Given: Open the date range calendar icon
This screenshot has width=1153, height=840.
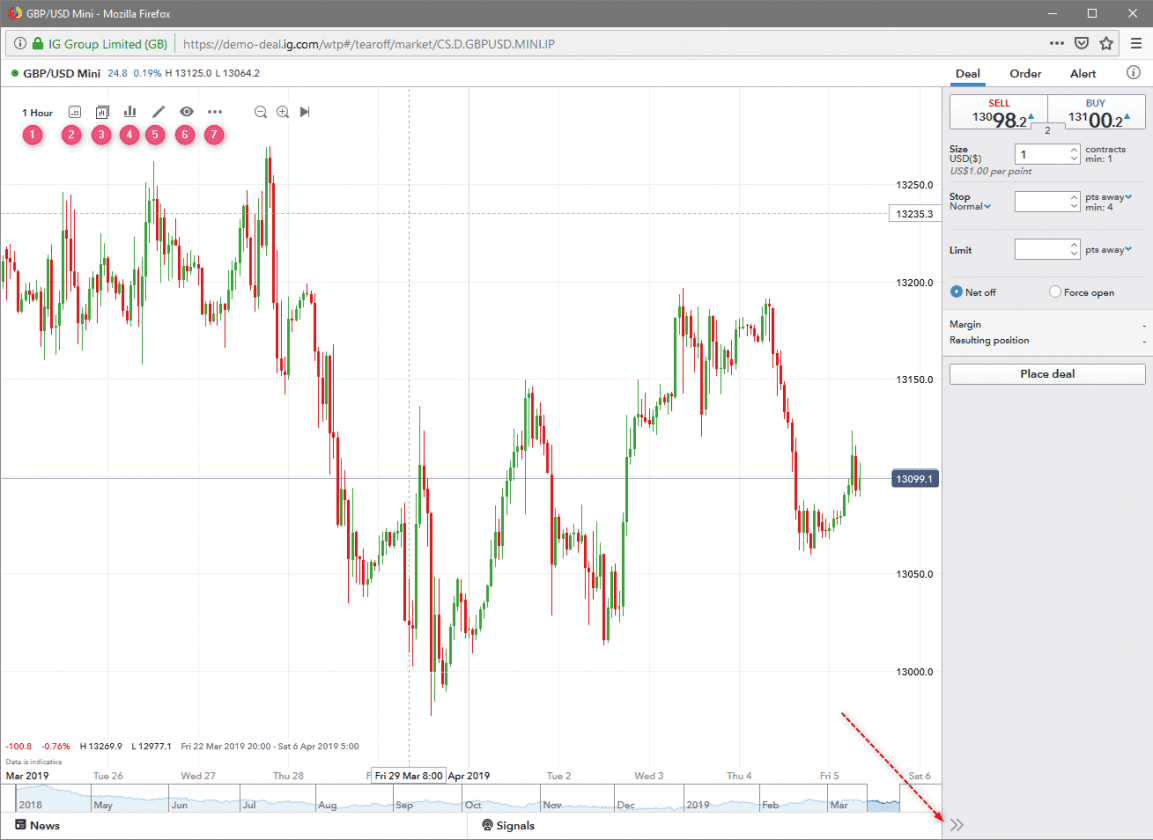Looking at the screenshot, I should point(73,112).
